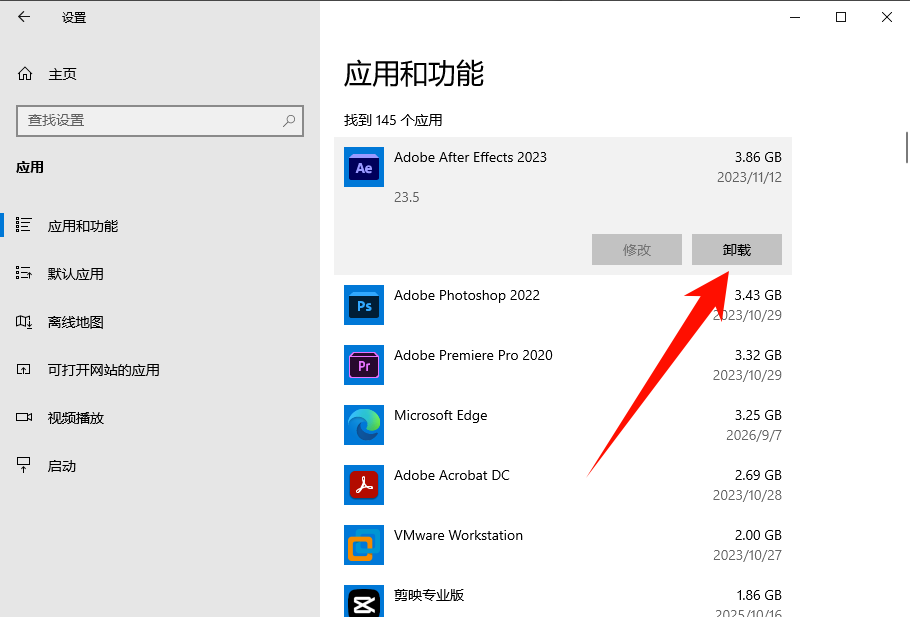Image resolution: width=910 pixels, height=617 pixels.
Task: Click the 应用和功能 page heading
Action: tap(414, 74)
